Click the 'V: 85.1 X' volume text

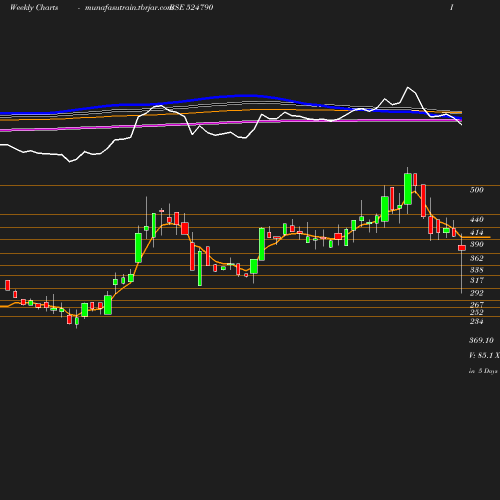484,355
